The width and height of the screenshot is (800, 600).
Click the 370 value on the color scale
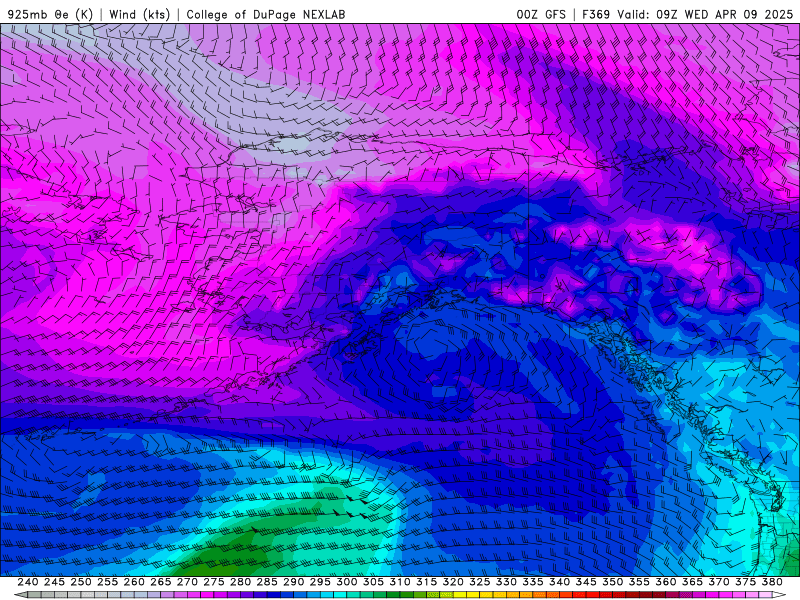tap(718, 582)
